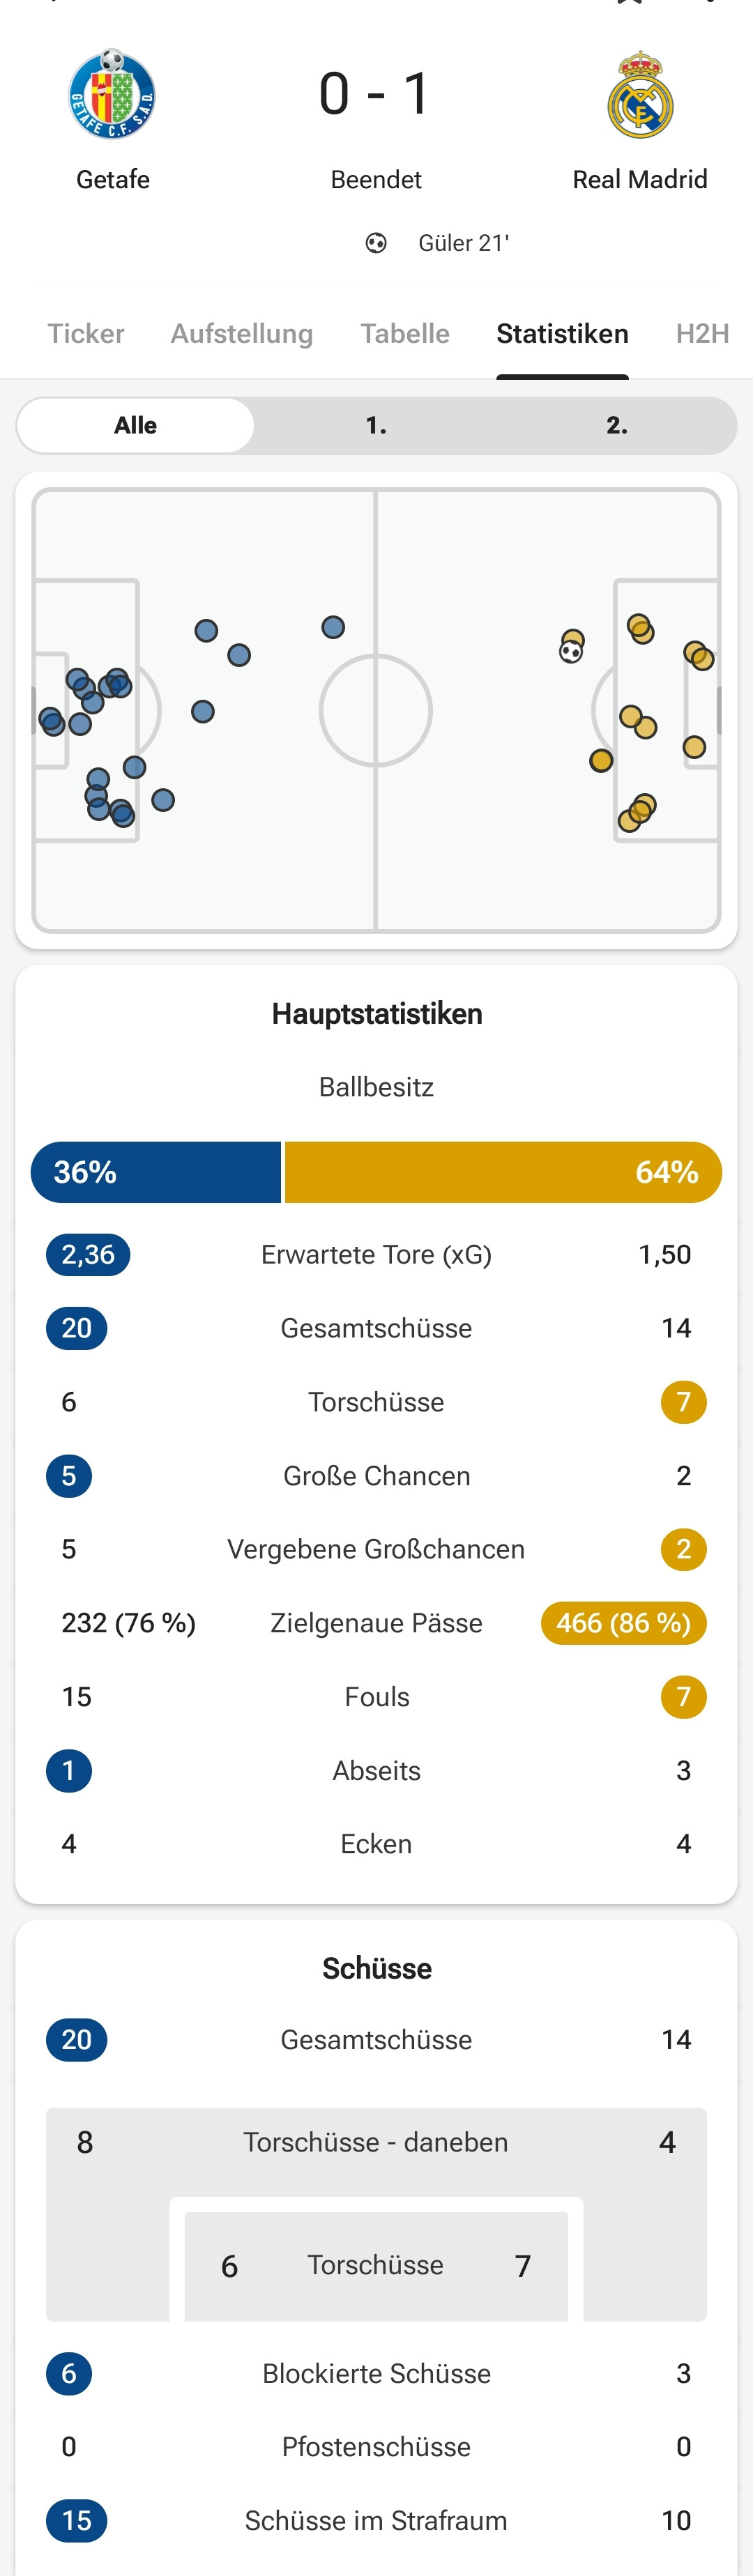Tap the goal ball icon beside Güler 21'
753x2576 pixels.
[376, 243]
